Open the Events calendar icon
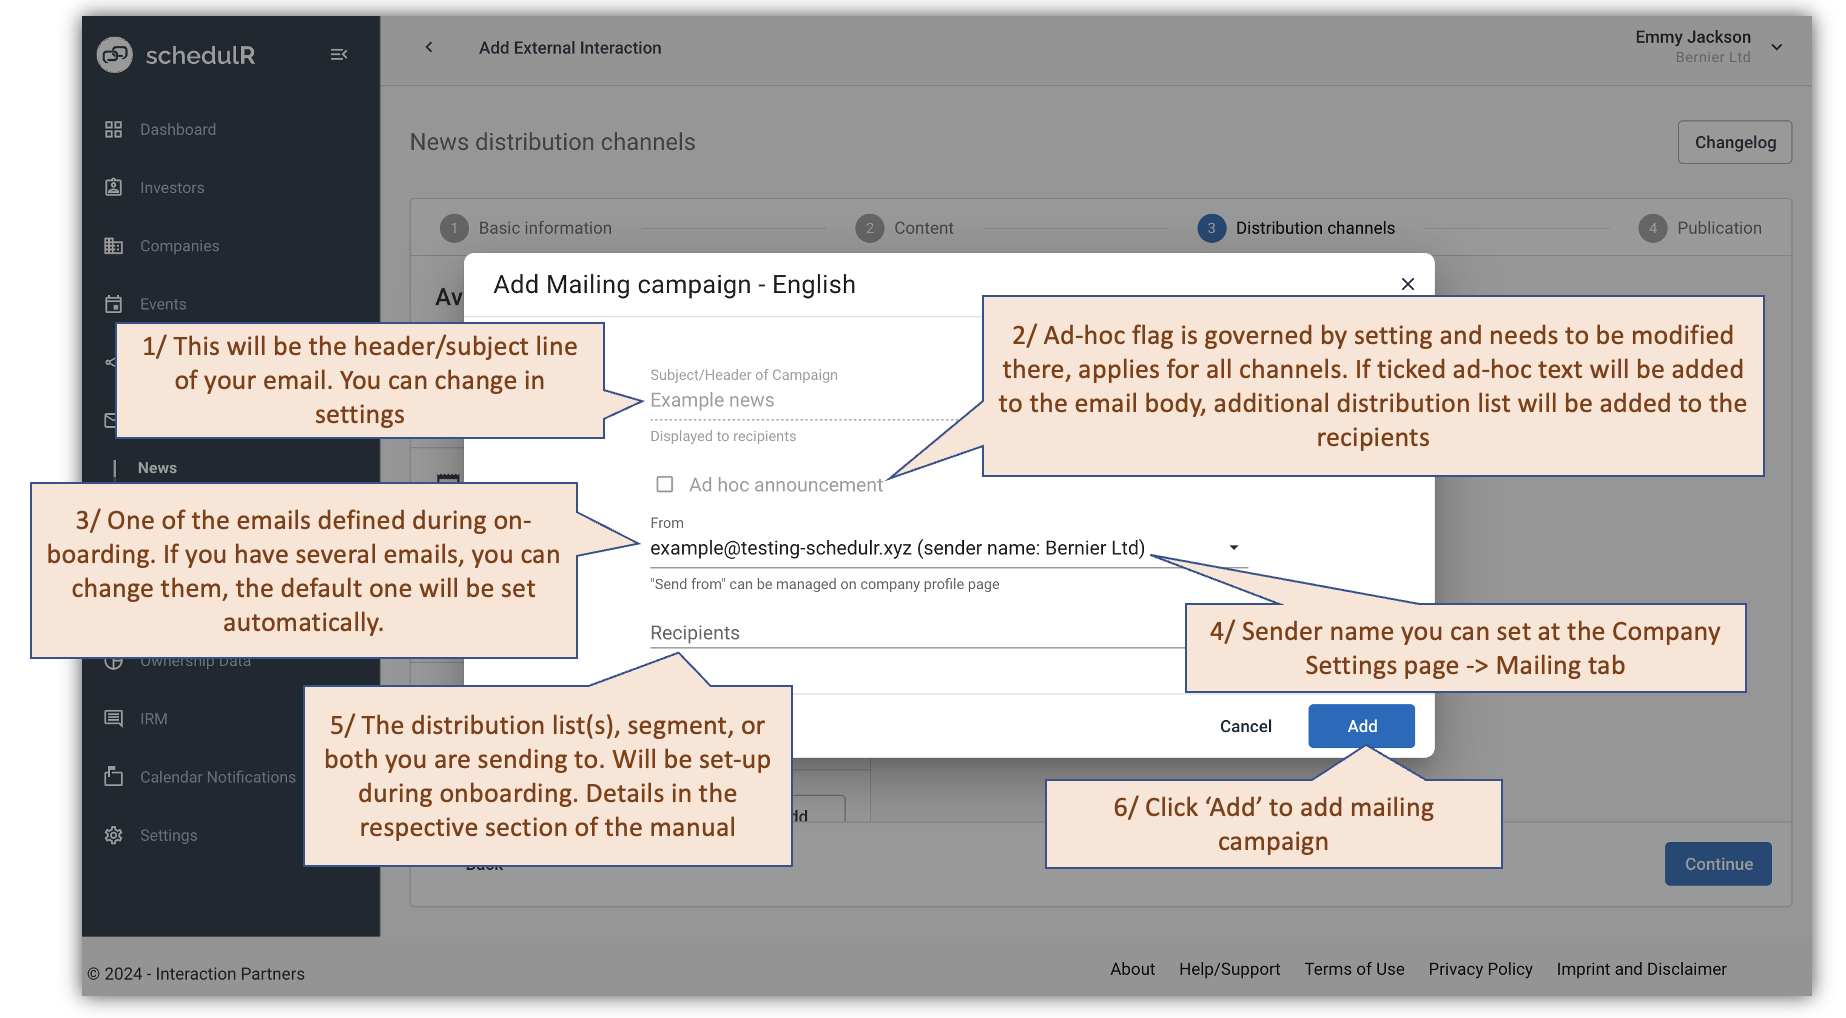The height and width of the screenshot is (1018, 1846). pos(113,303)
